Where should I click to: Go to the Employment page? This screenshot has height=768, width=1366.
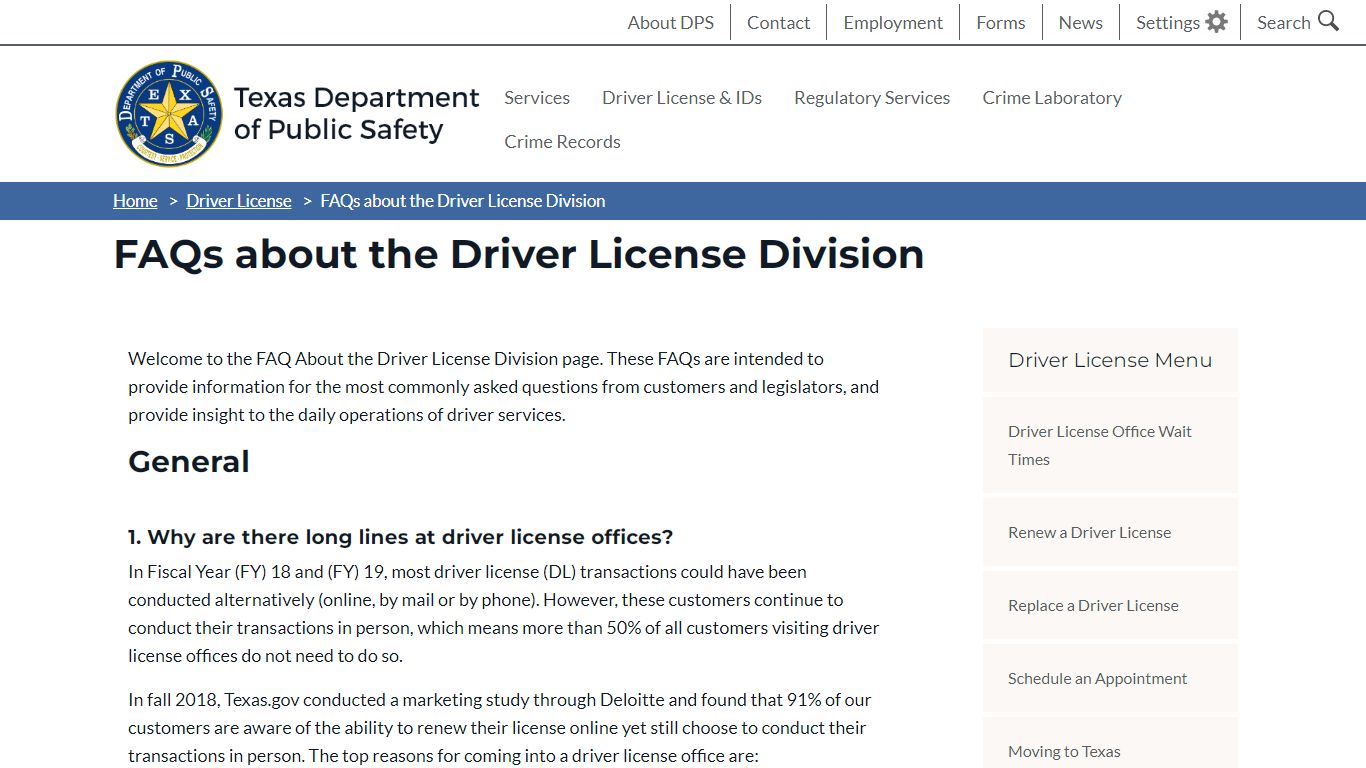tap(893, 22)
